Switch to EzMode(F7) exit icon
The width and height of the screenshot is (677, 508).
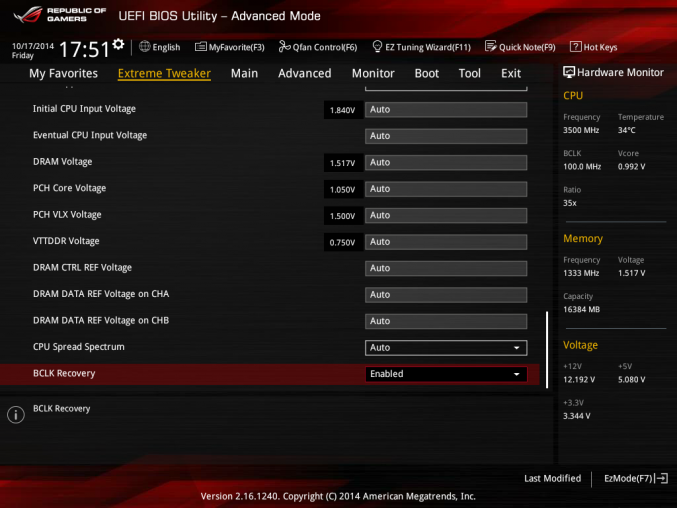click(662, 478)
